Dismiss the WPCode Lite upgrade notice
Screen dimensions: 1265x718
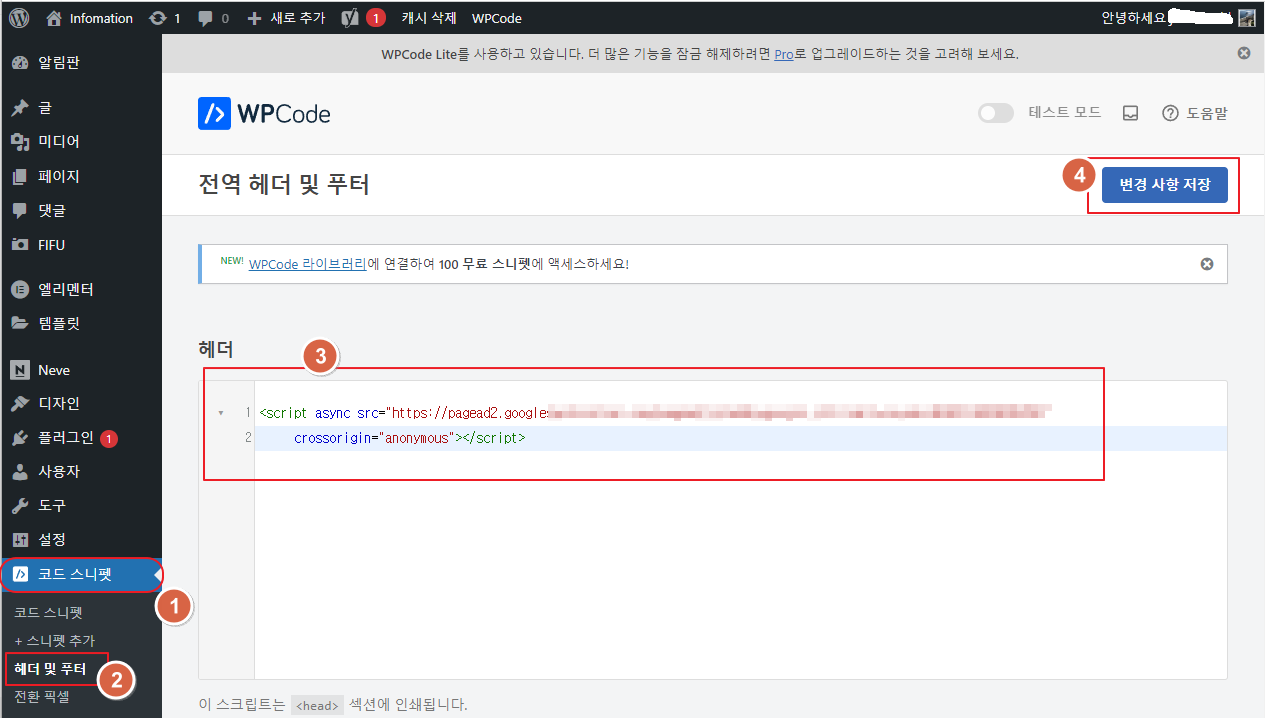click(1244, 53)
